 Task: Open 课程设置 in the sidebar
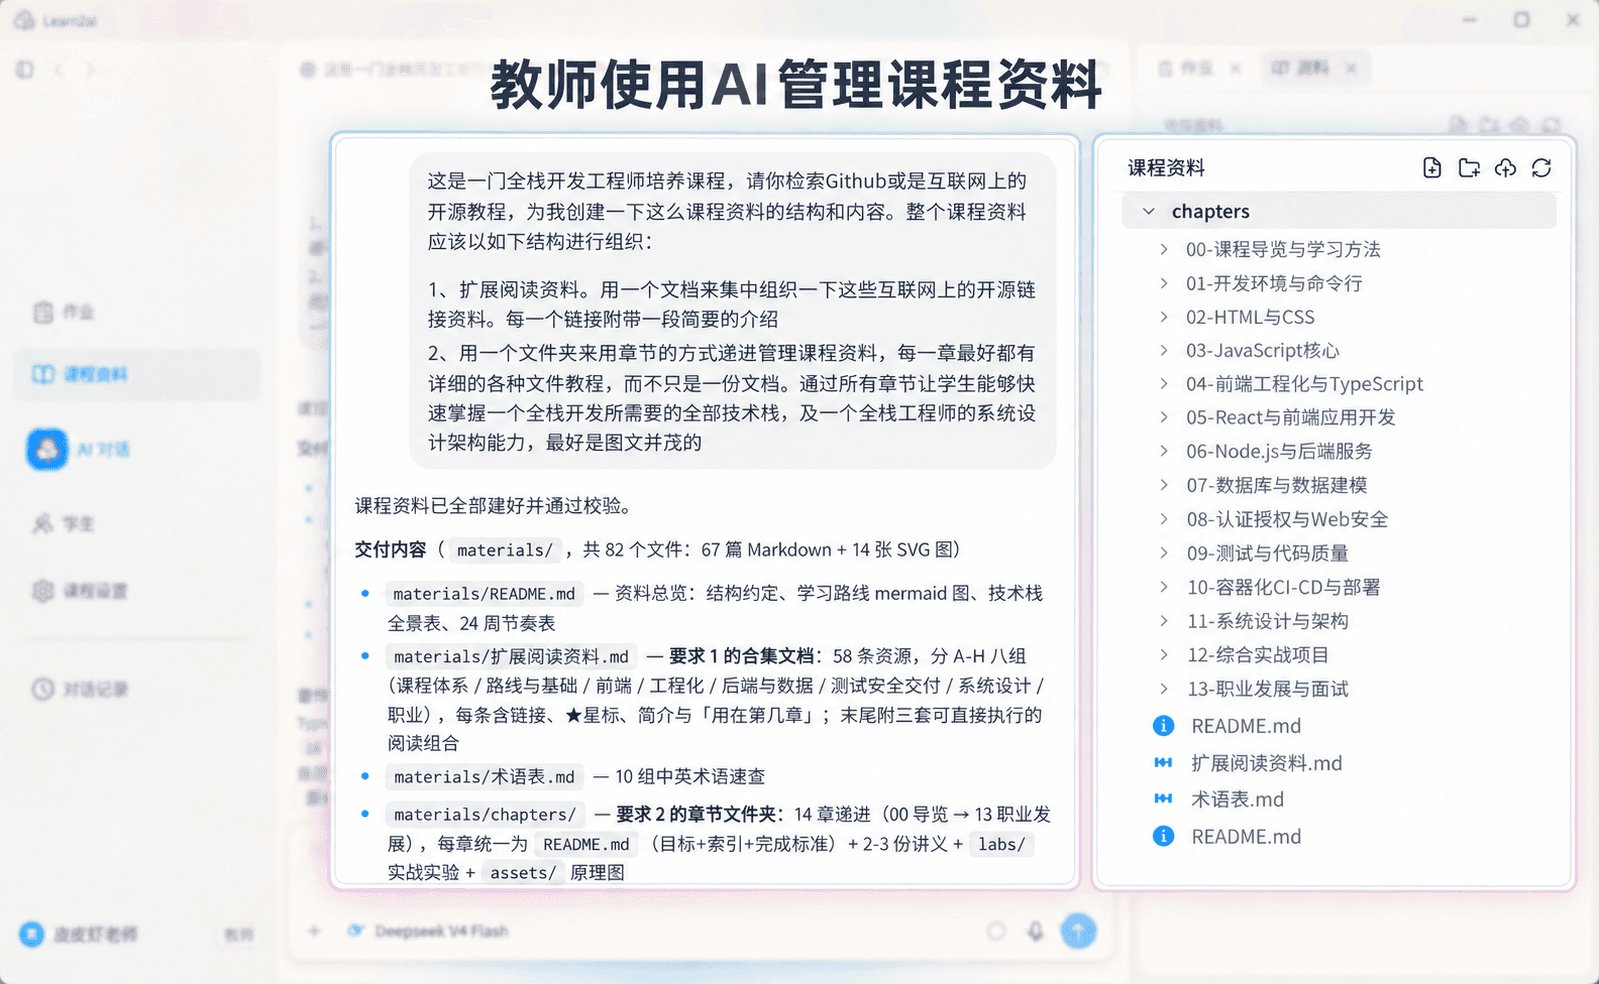point(80,590)
